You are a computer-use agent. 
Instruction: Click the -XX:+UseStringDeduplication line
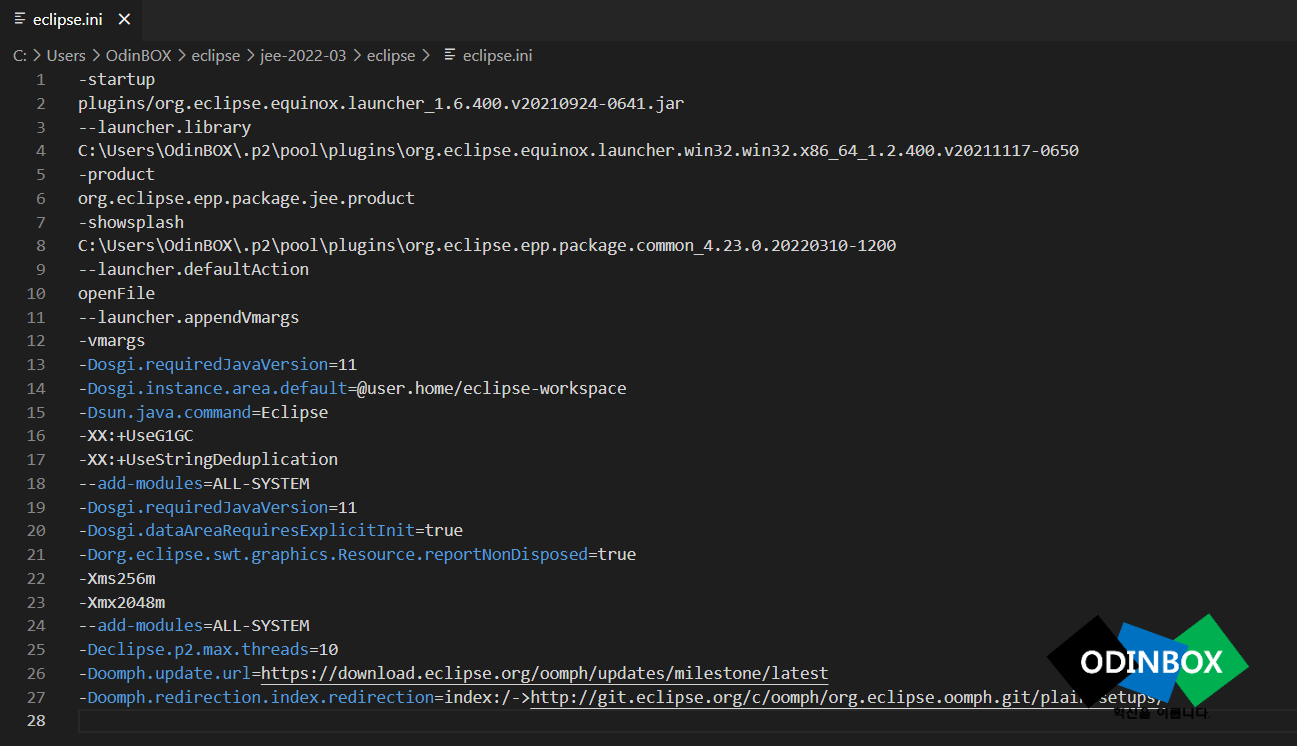click(208, 460)
